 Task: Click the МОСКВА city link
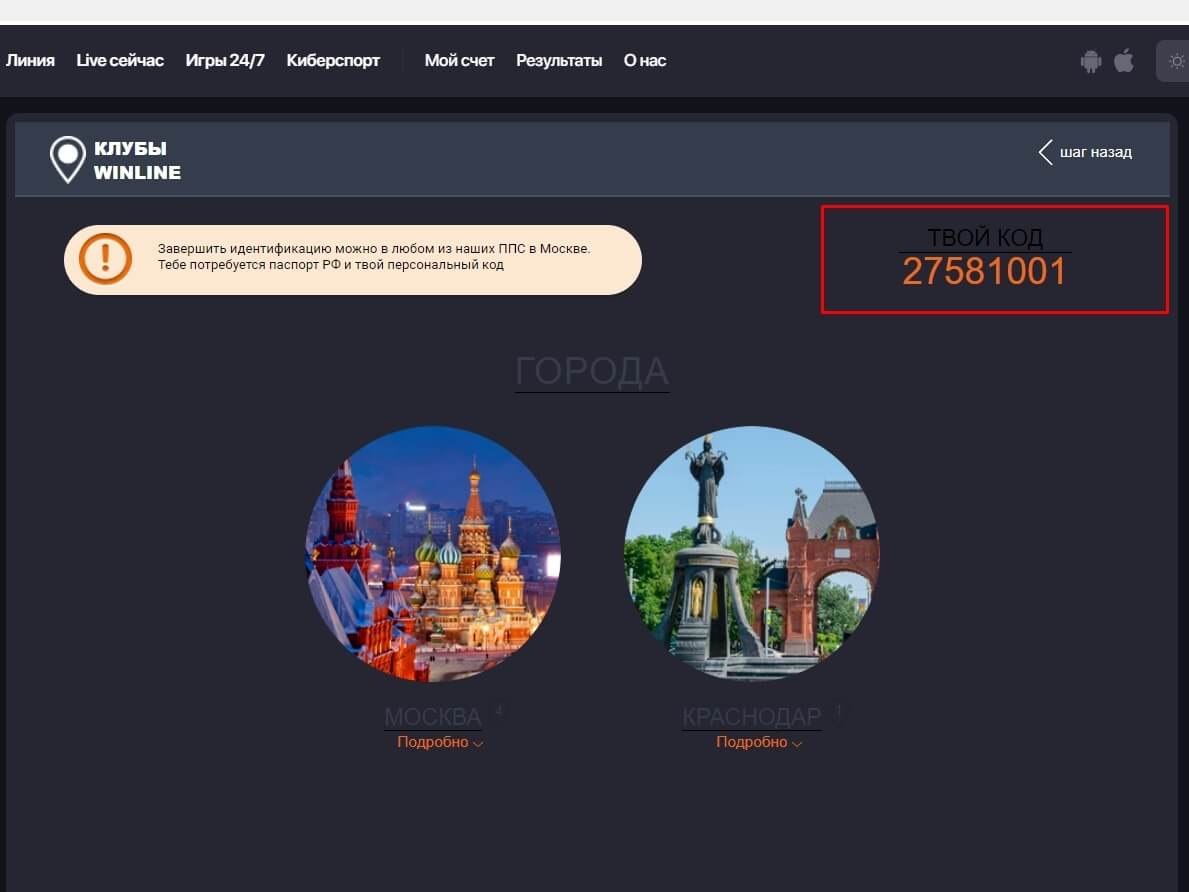[432, 717]
